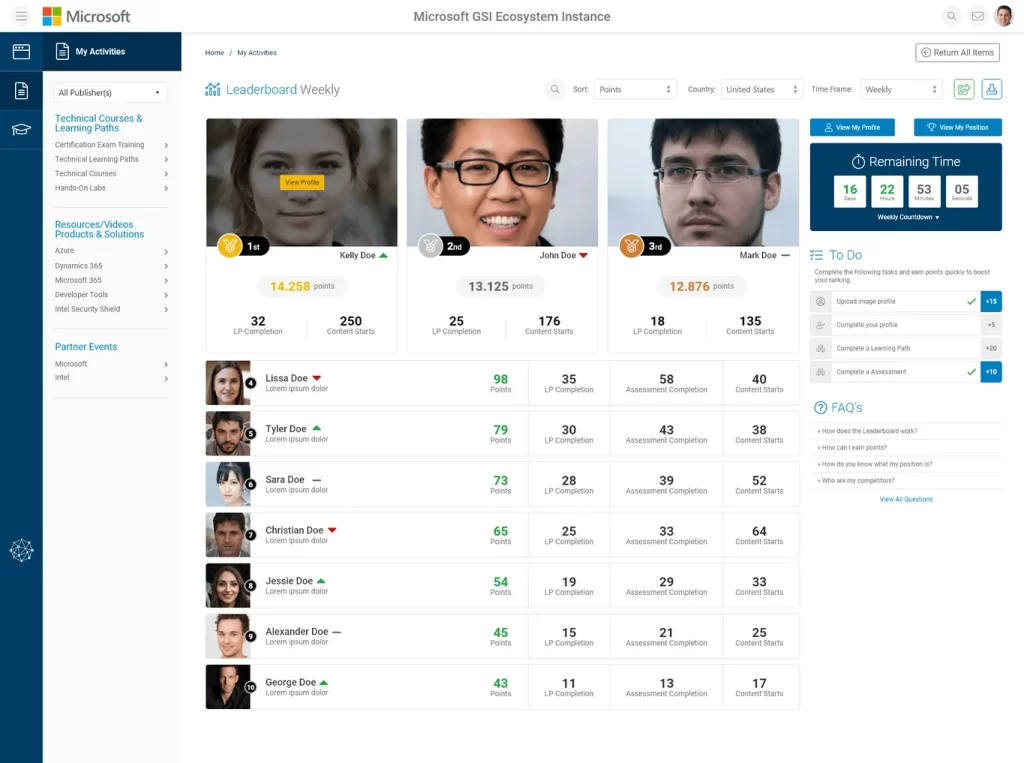Viewport: 1024px width, 763px height.
Task: Click the Return All Items button
Action: coord(957,52)
